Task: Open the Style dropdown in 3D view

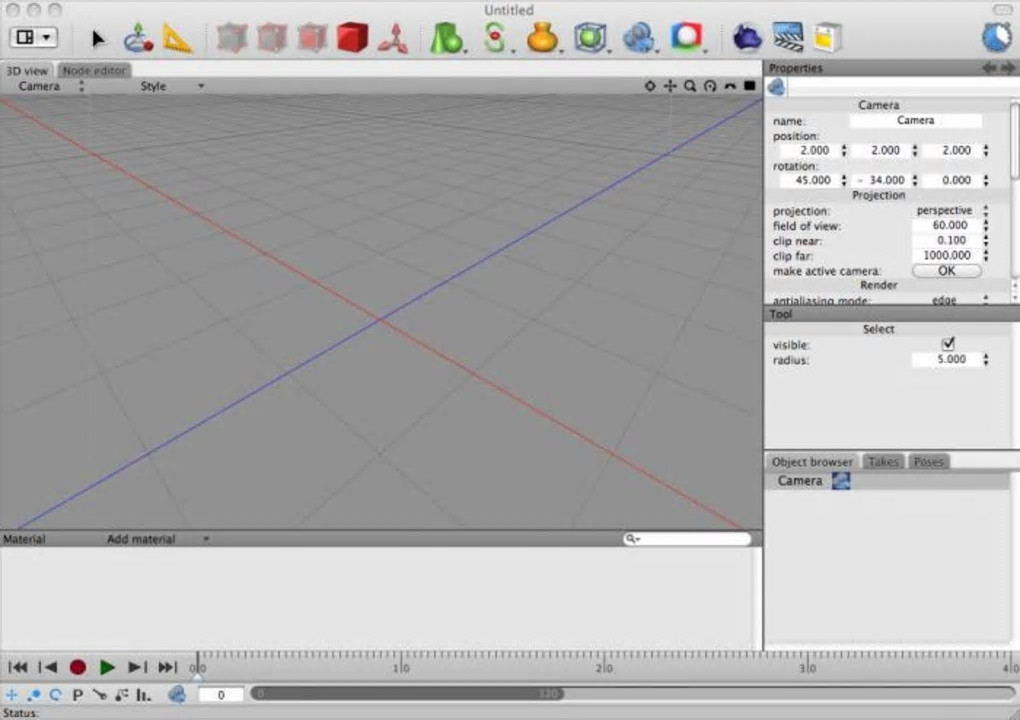Action: pyautogui.click(x=171, y=86)
